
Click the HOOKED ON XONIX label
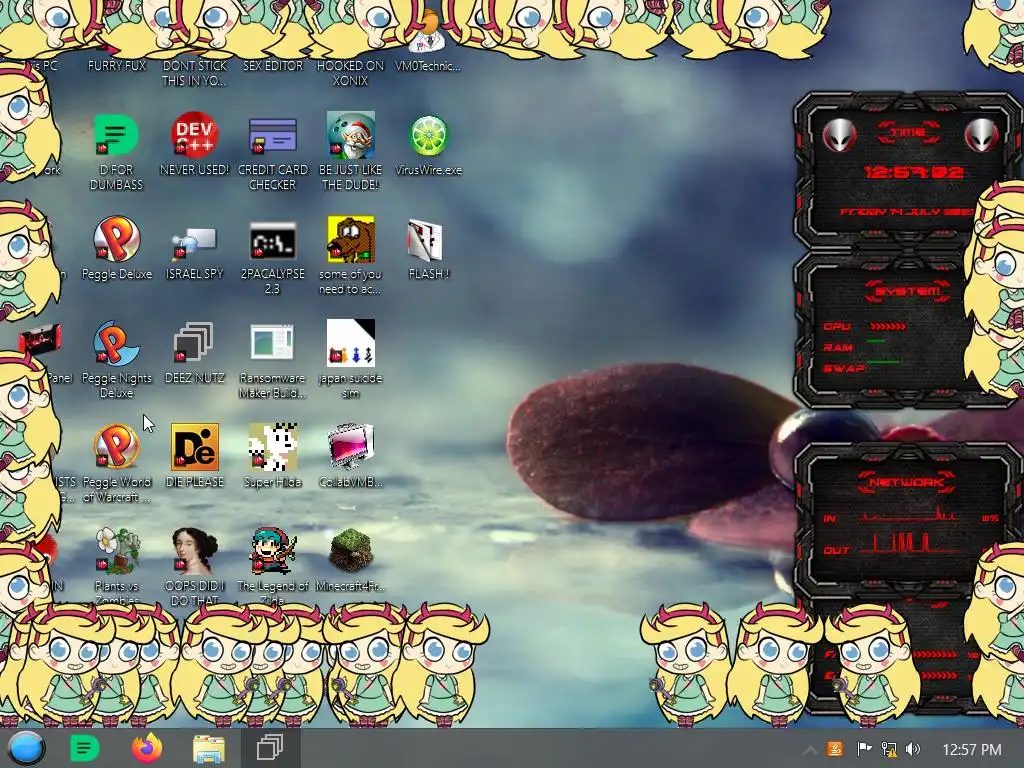pyautogui.click(x=351, y=73)
